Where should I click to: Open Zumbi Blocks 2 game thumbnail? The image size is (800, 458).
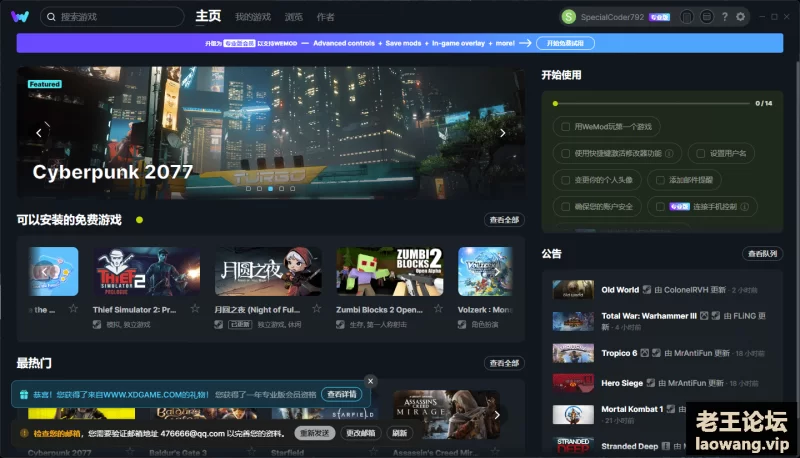(390, 271)
